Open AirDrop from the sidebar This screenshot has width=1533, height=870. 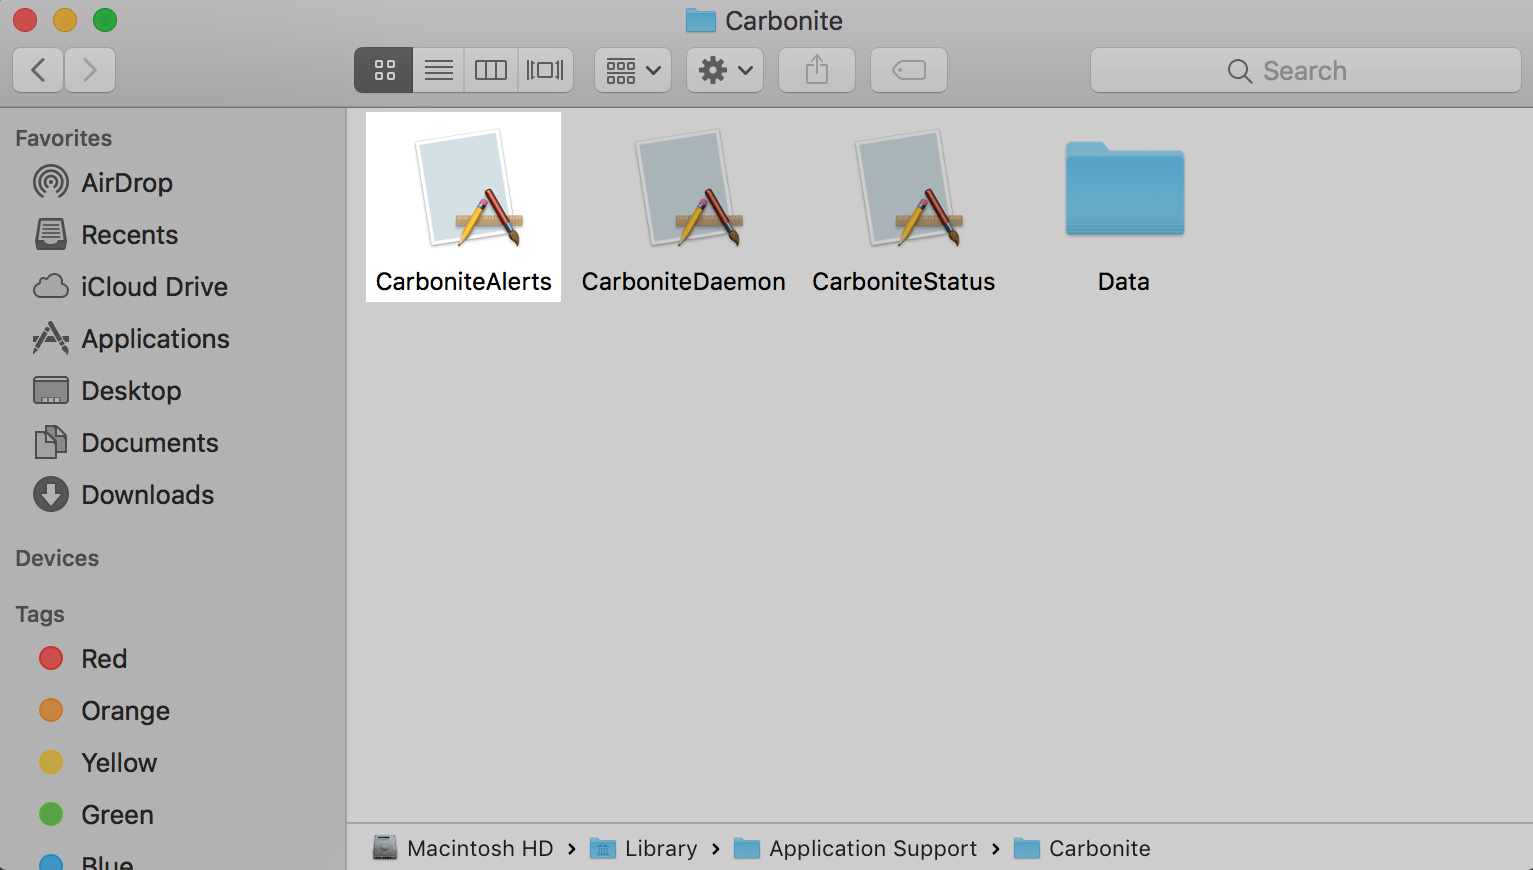126,183
